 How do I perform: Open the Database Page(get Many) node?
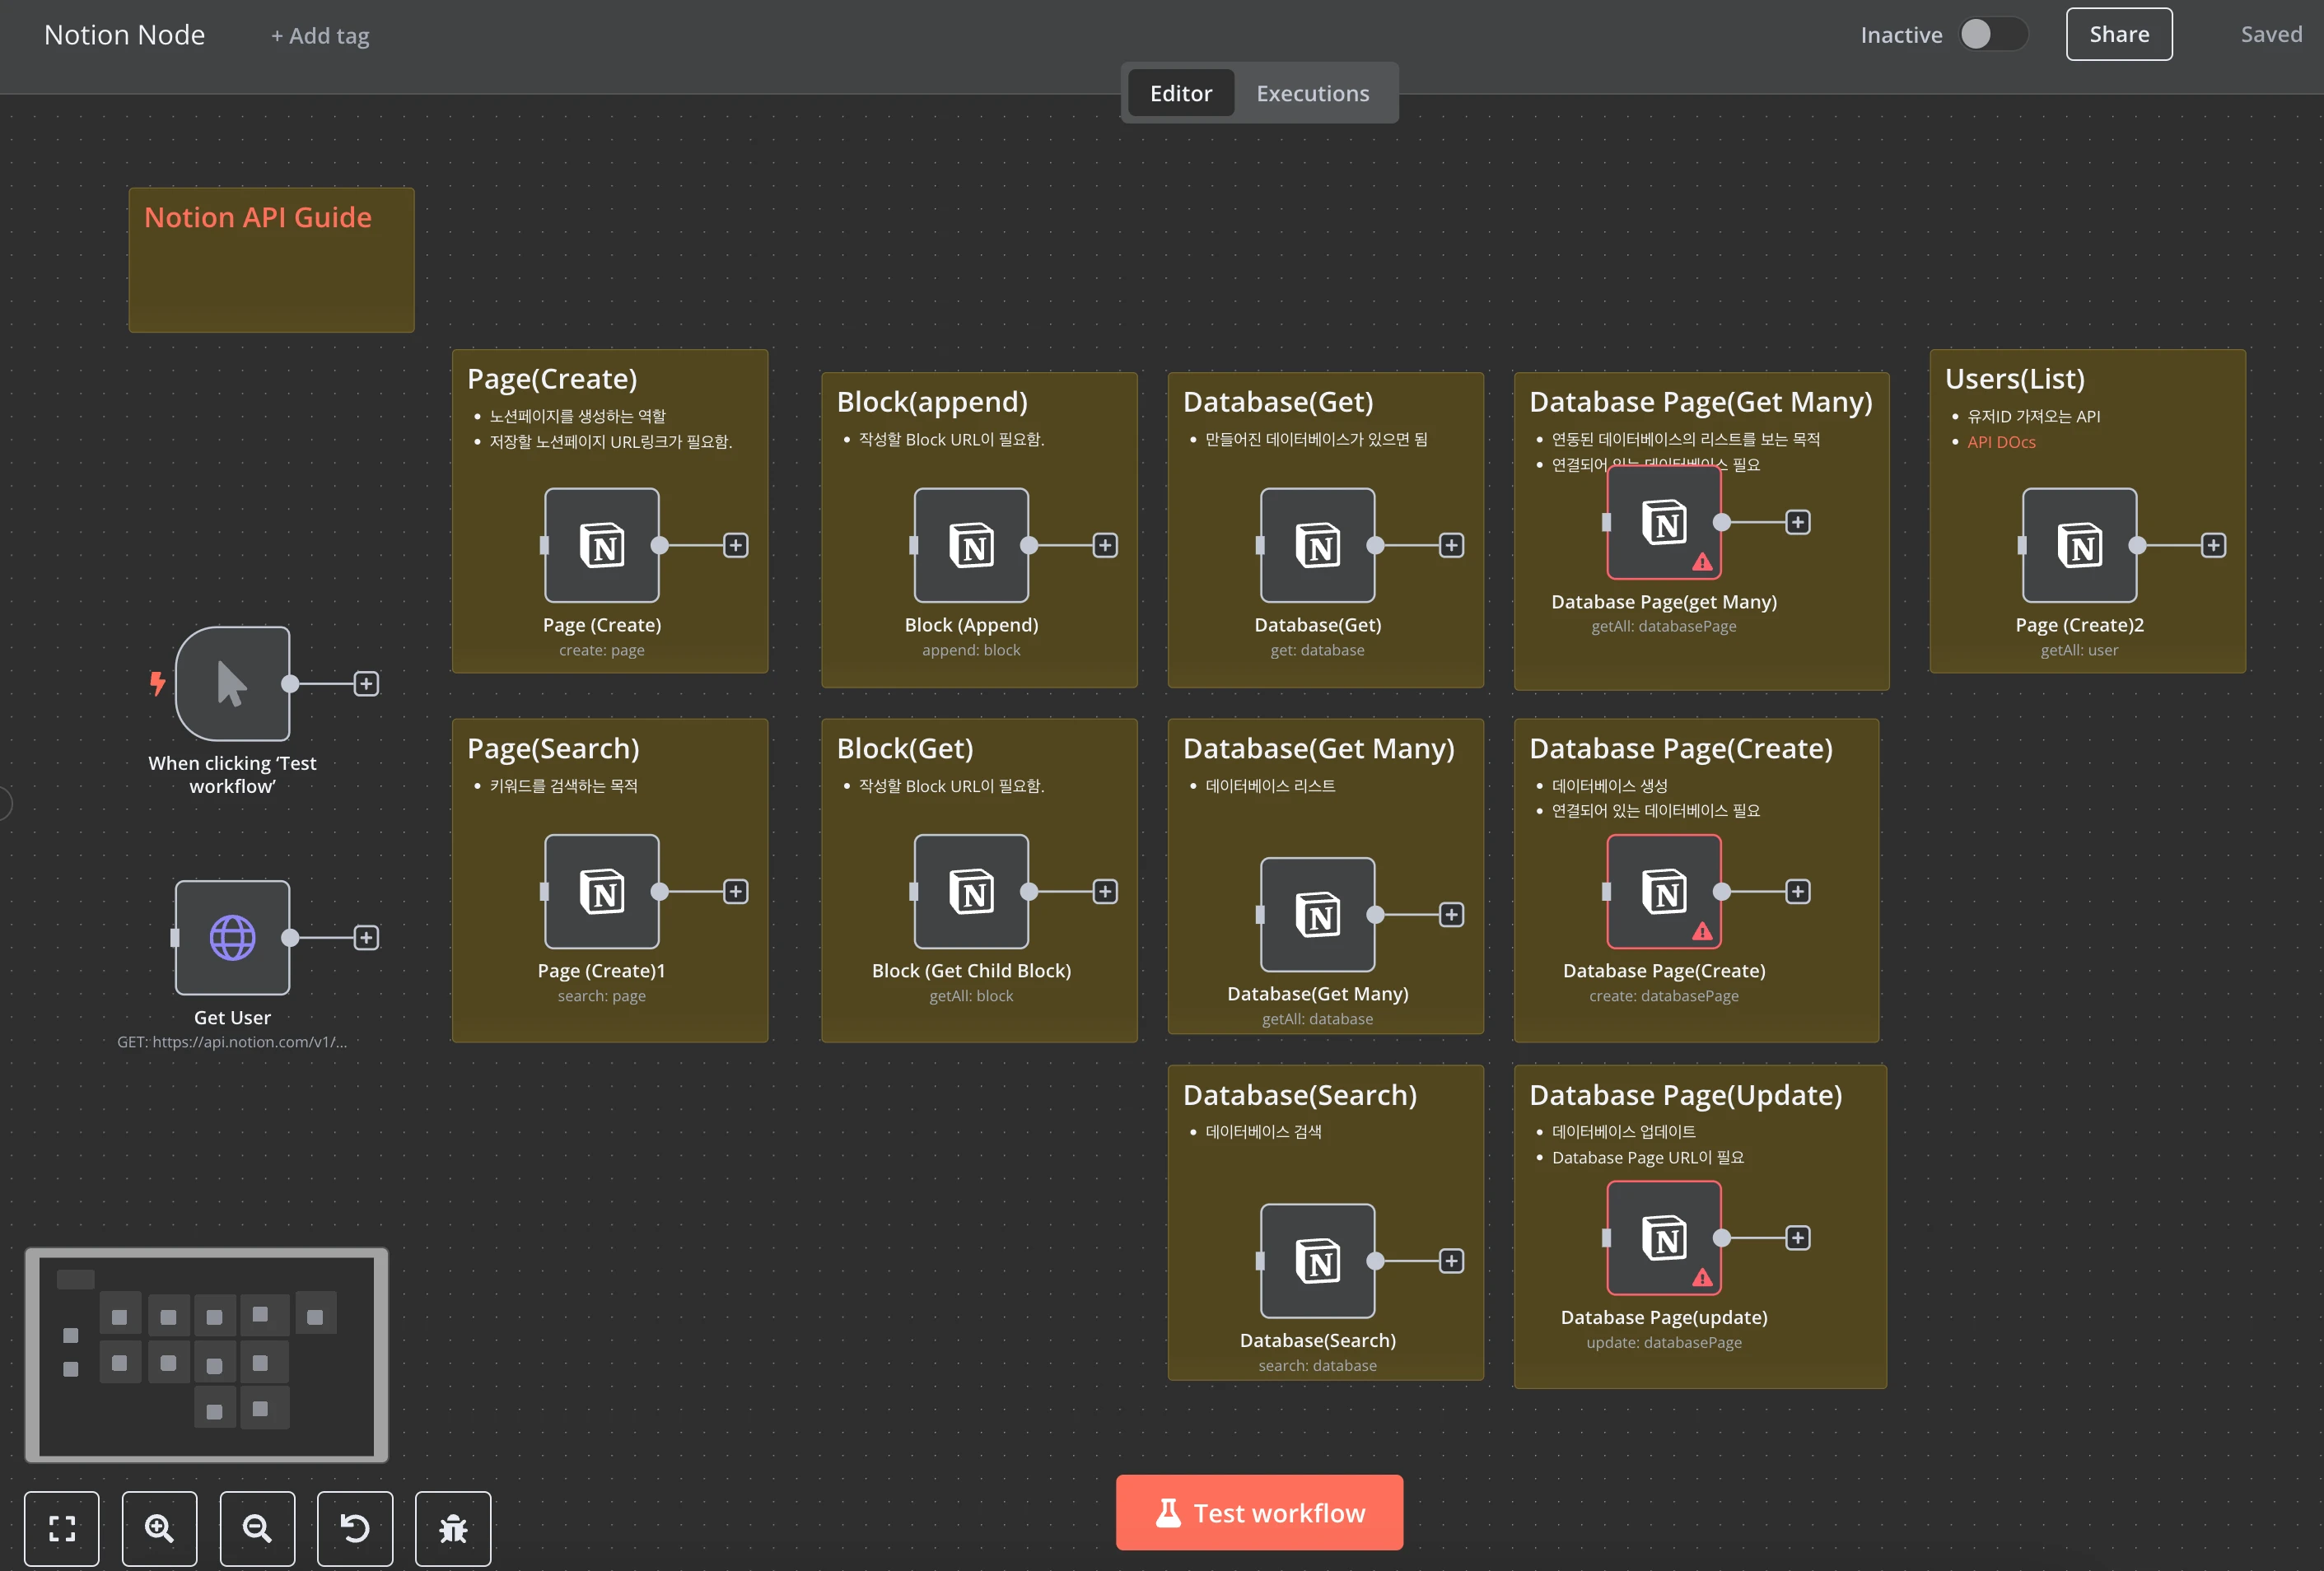point(1664,522)
